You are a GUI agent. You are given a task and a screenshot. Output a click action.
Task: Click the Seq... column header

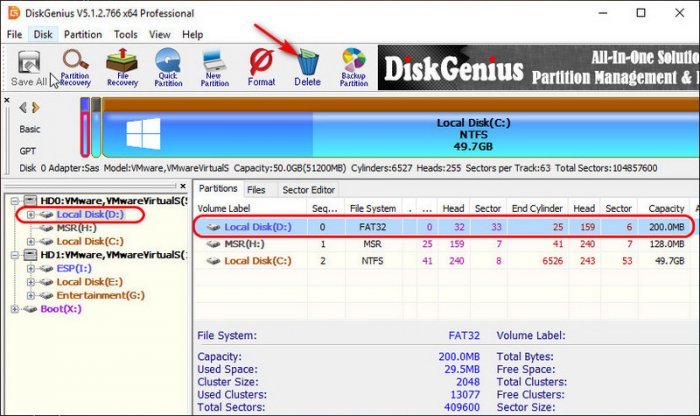325,208
